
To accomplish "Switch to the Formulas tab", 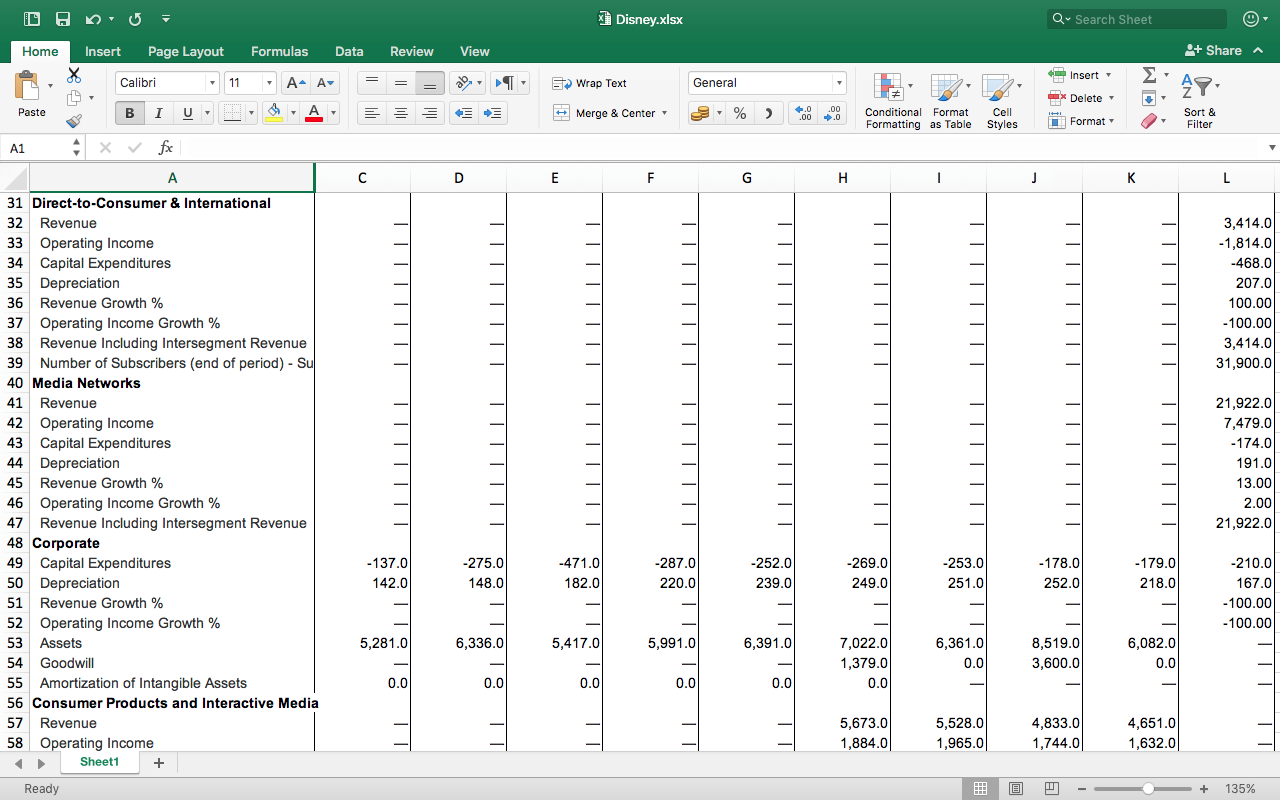I will click(279, 51).
